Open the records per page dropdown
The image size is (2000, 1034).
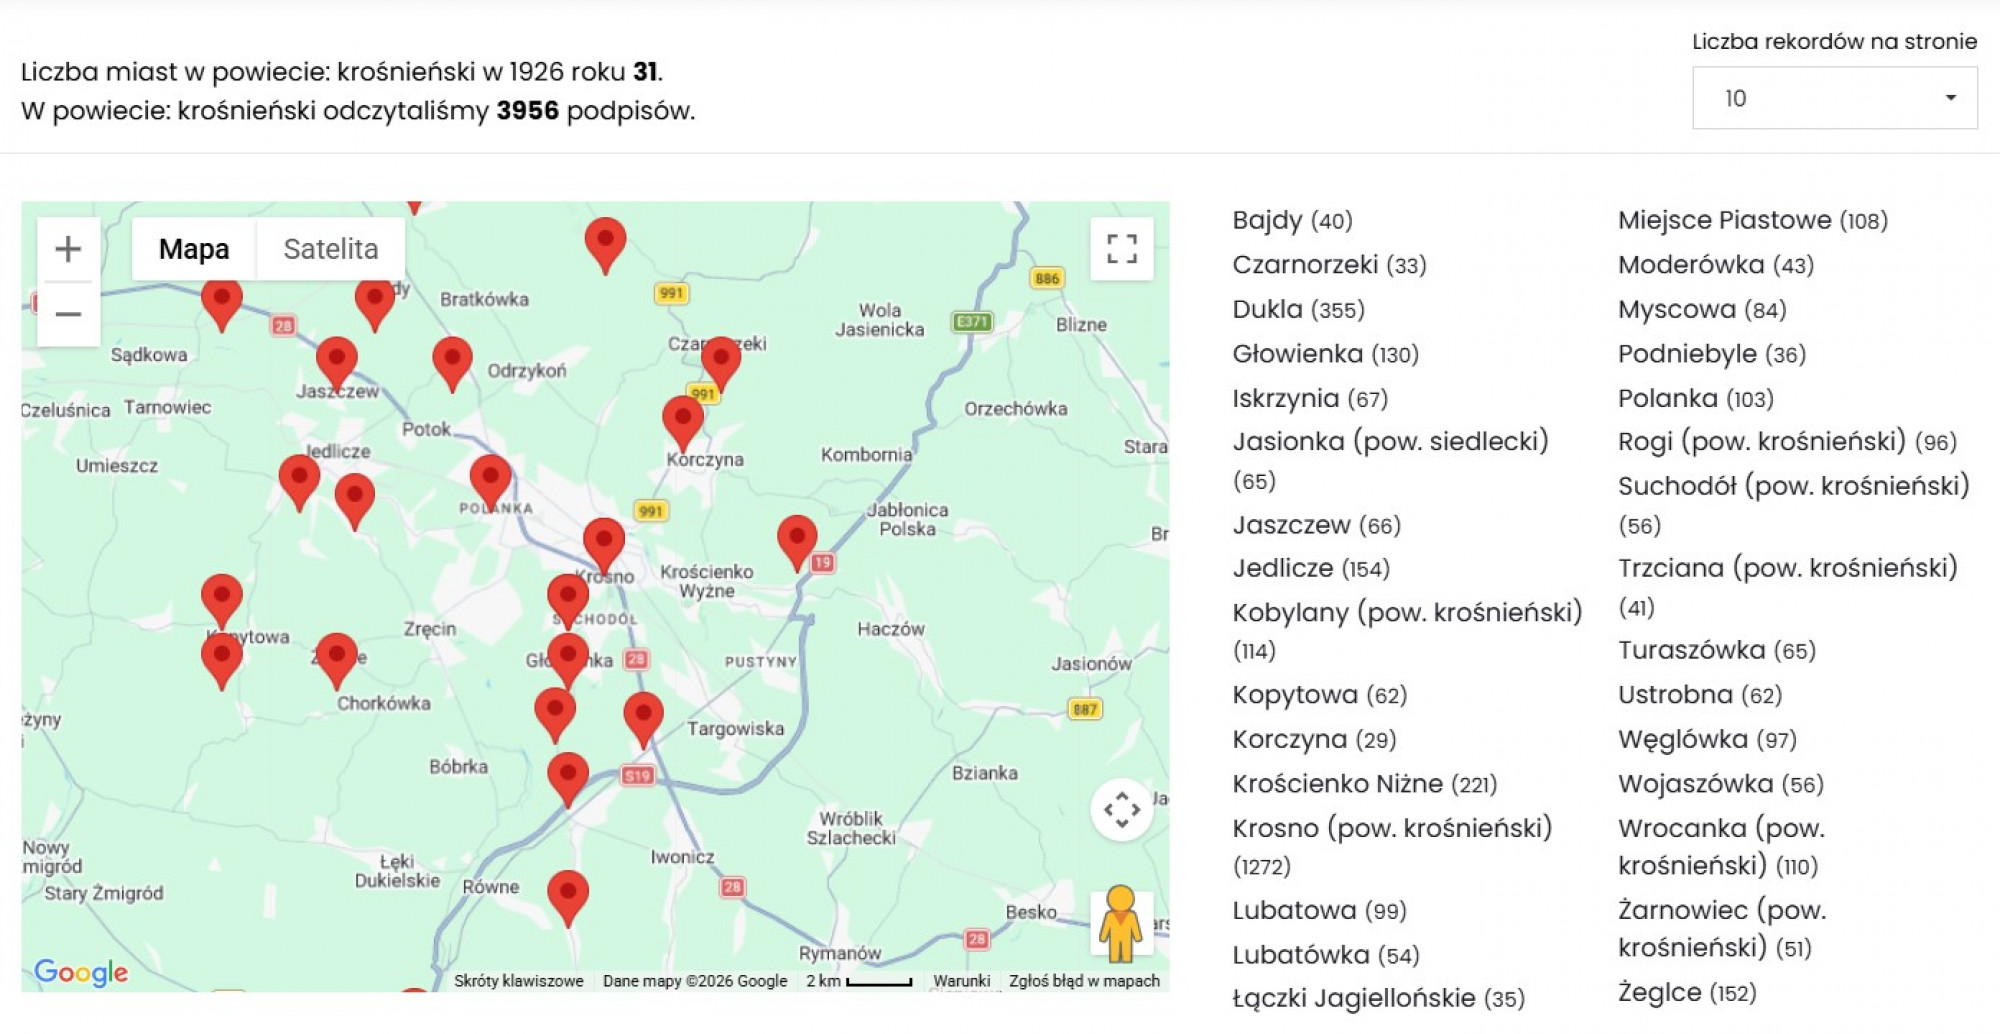(x=1834, y=98)
